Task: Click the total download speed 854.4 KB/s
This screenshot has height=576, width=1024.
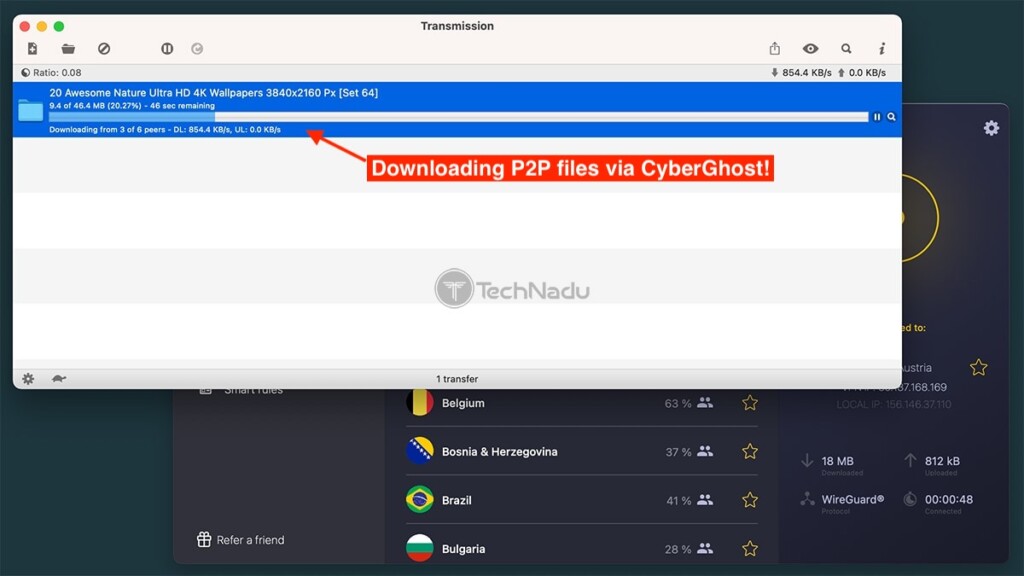Action: [x=801, y=72]
